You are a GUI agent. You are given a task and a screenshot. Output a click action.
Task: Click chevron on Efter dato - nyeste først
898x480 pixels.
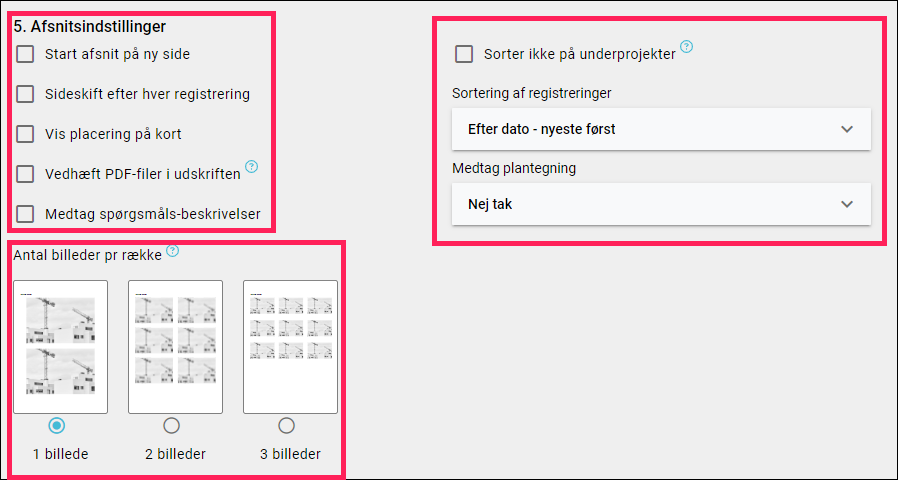click(847, 129)
